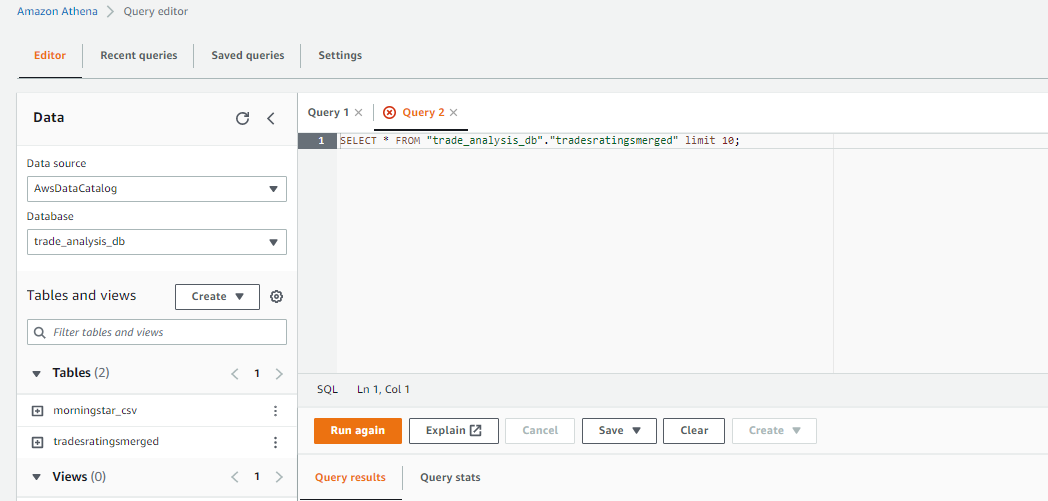The width and height of the screenshot is (1048, 501).
Task: Go to previous page of Tables
Action: click(x=235, y=373)
